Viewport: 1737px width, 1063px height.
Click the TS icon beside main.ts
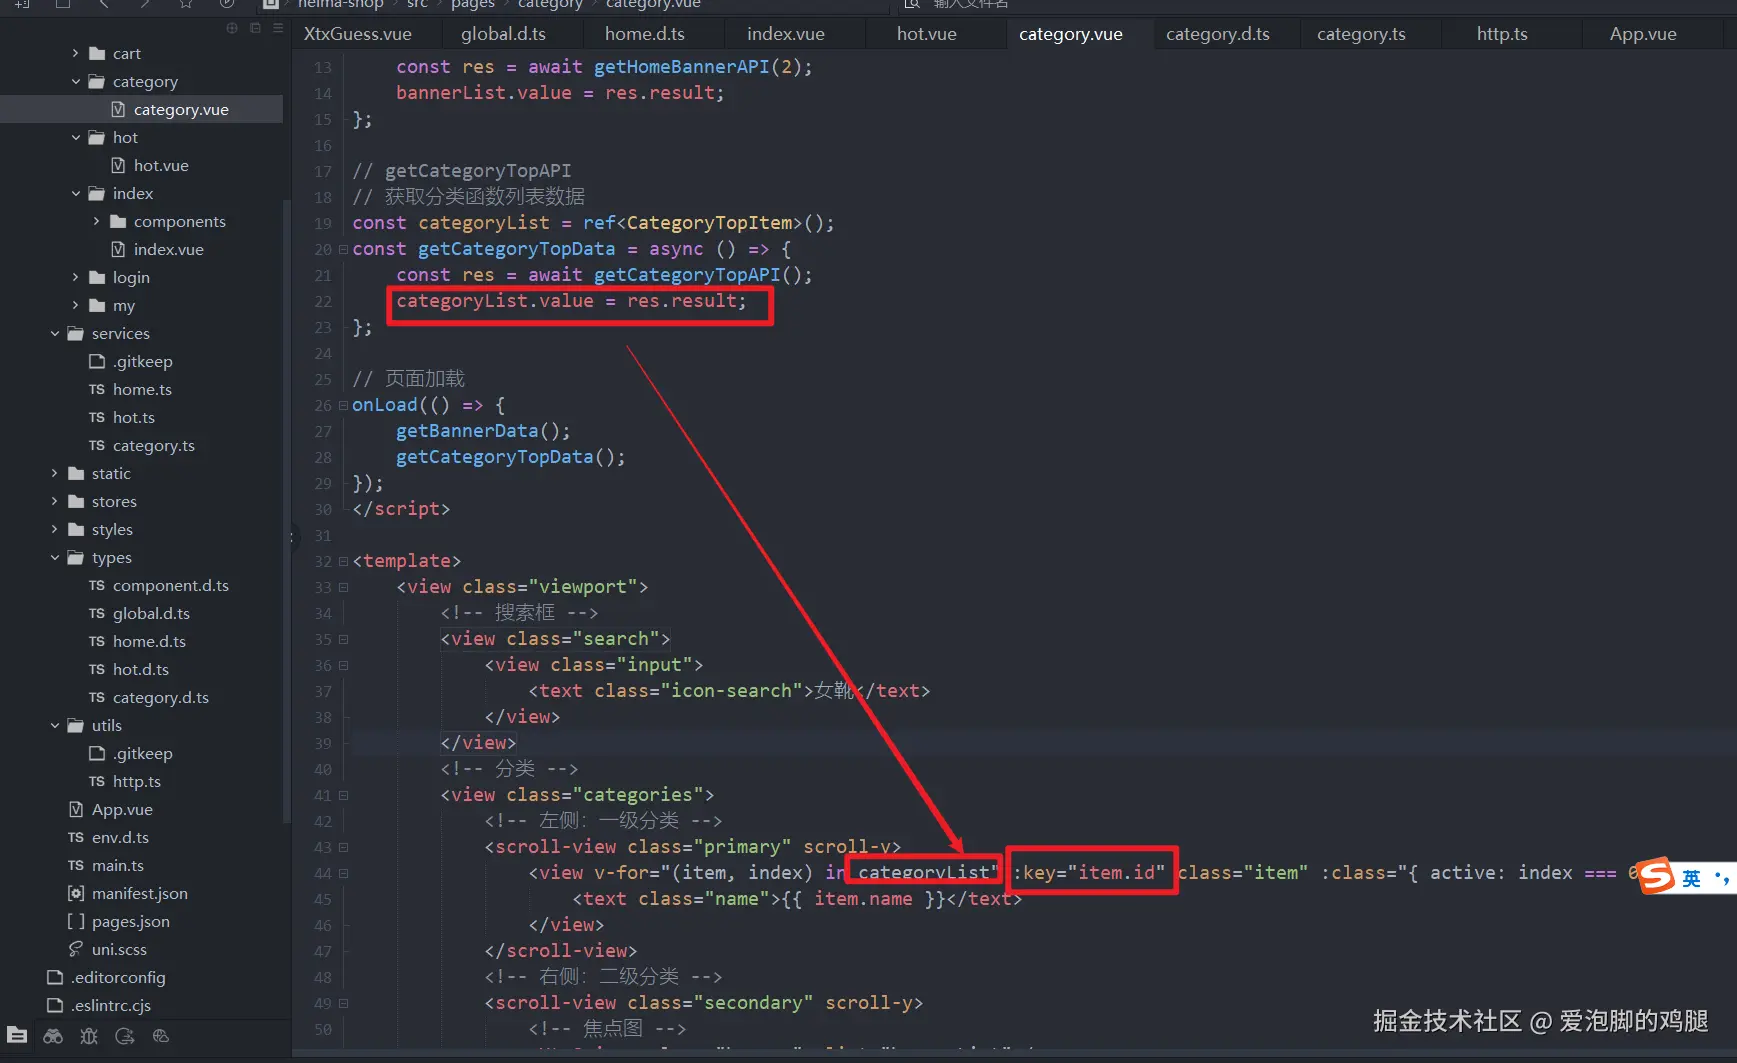(x=76, y=865)
